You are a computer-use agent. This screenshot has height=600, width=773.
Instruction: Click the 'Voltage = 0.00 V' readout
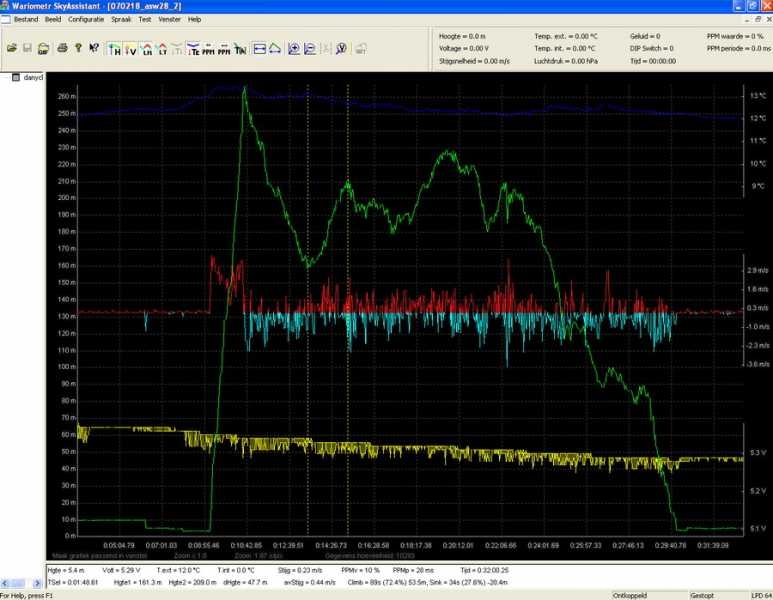(463, 48)
